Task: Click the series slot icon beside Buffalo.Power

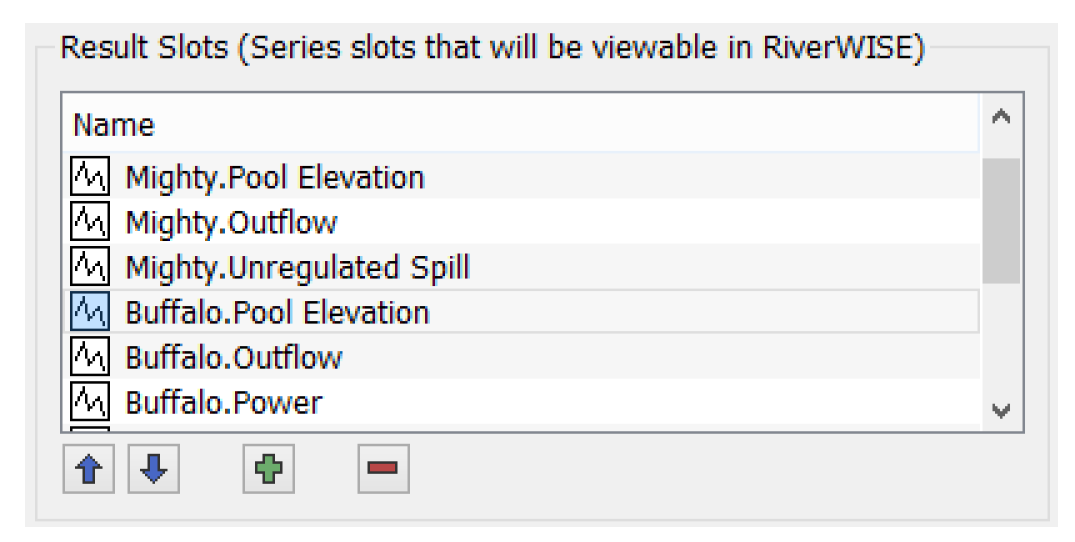Action: point(90,403)
